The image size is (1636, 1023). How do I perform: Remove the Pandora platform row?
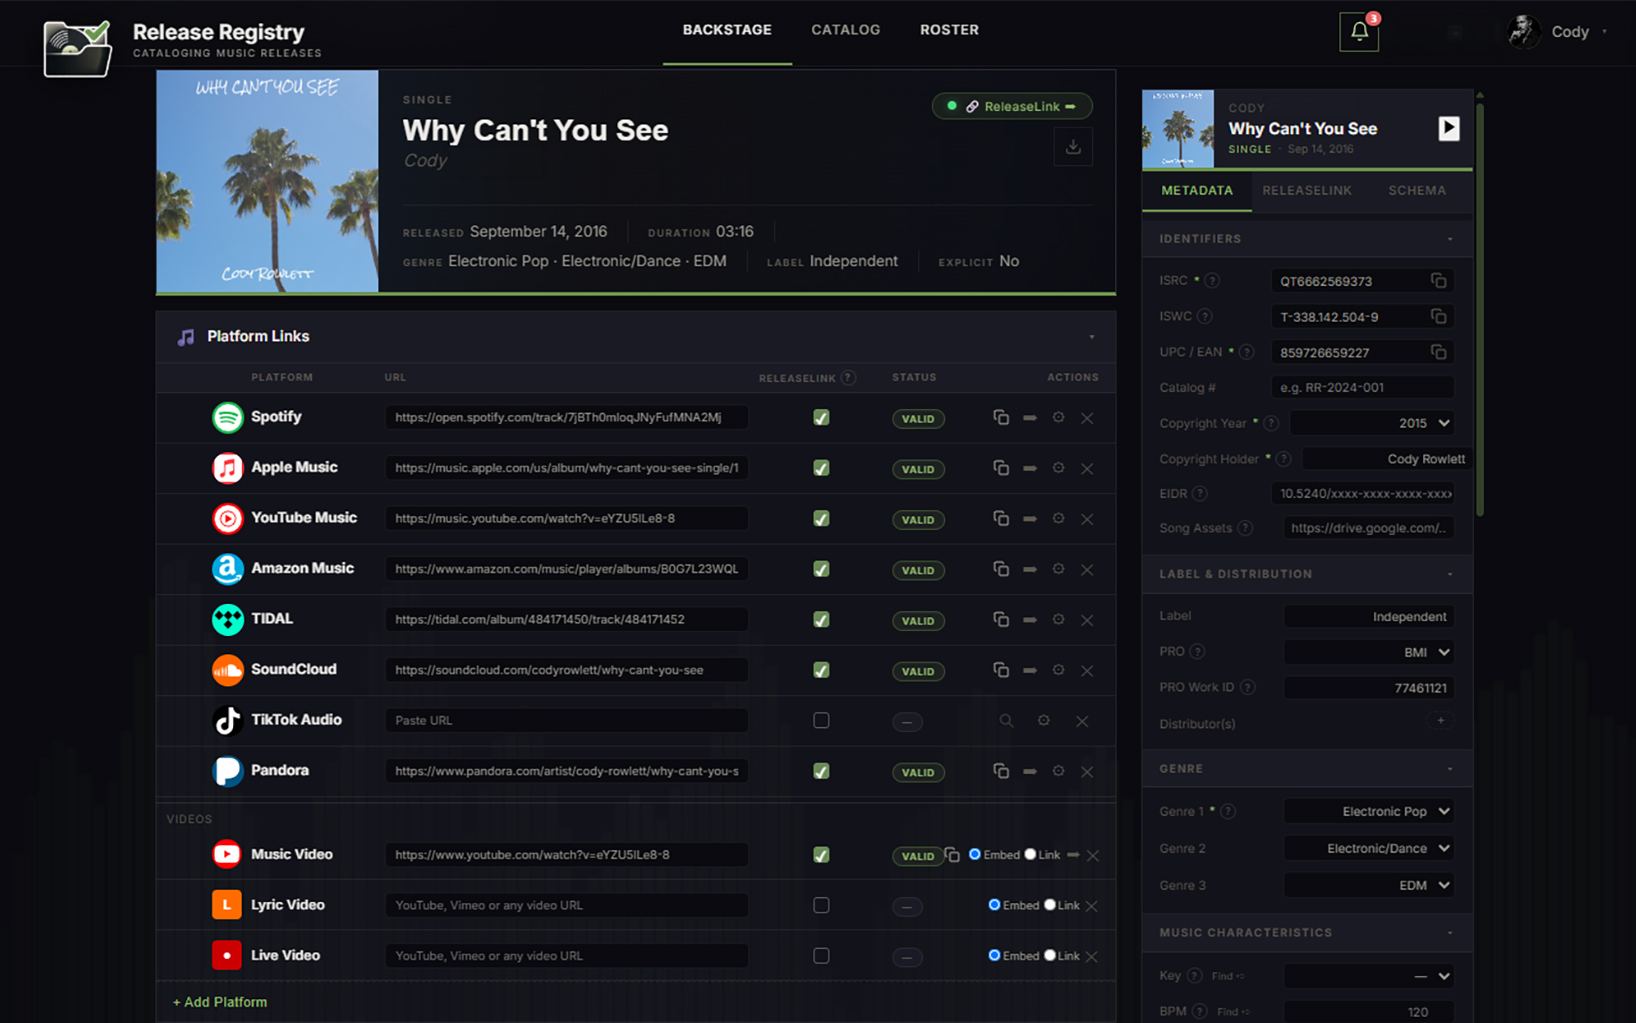(x=1087, y=772)
